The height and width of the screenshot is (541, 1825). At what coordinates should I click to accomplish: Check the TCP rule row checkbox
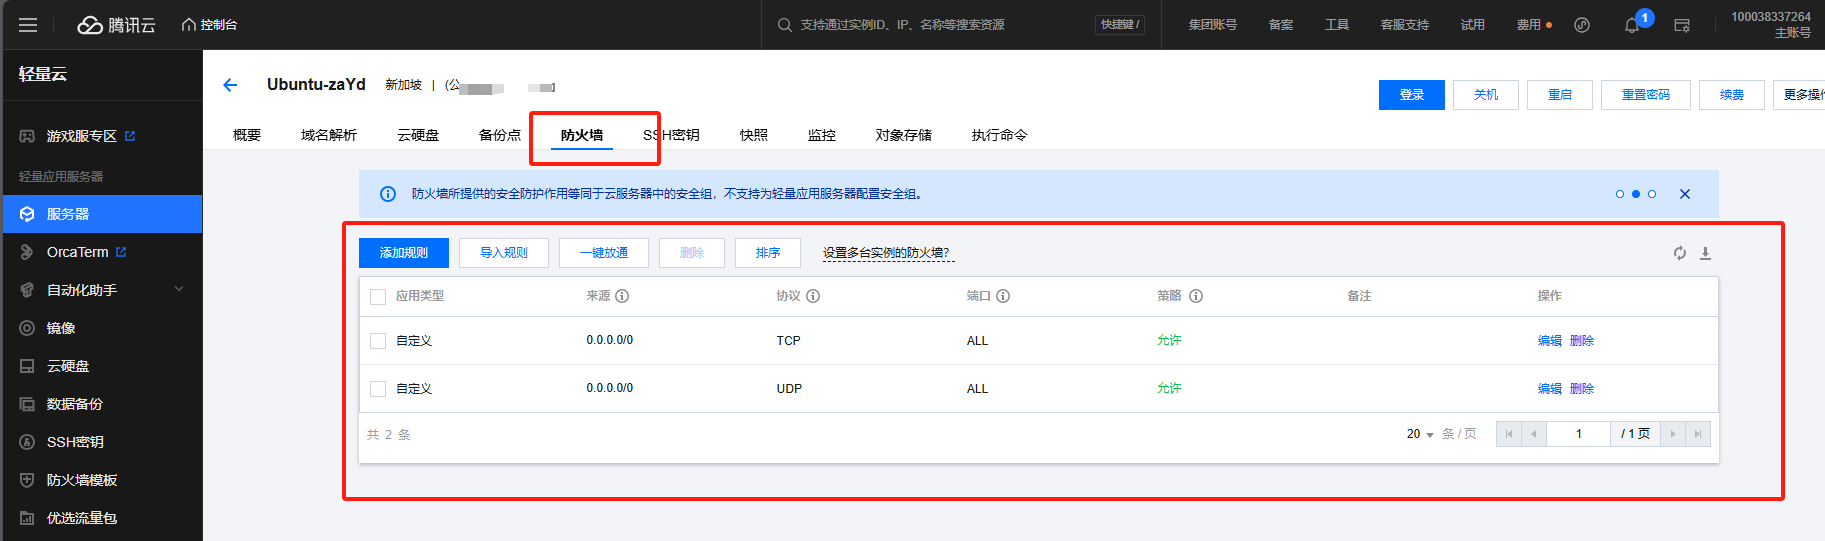[378, 341]
